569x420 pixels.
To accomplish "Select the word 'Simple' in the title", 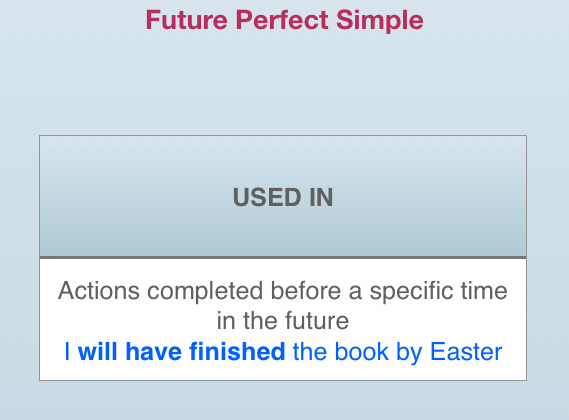I will click(x=380, y=20).
